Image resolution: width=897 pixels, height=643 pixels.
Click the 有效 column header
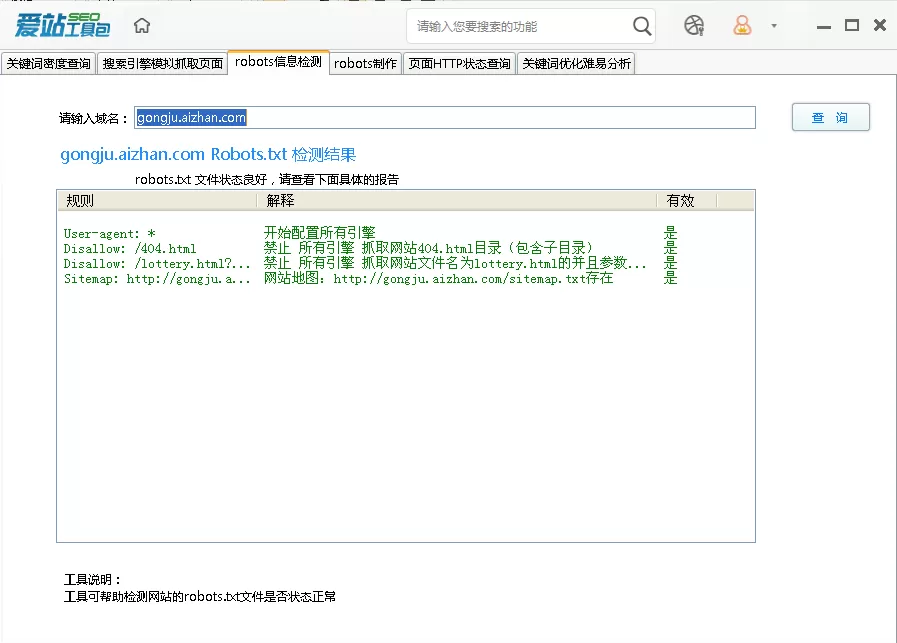point(686,201)
